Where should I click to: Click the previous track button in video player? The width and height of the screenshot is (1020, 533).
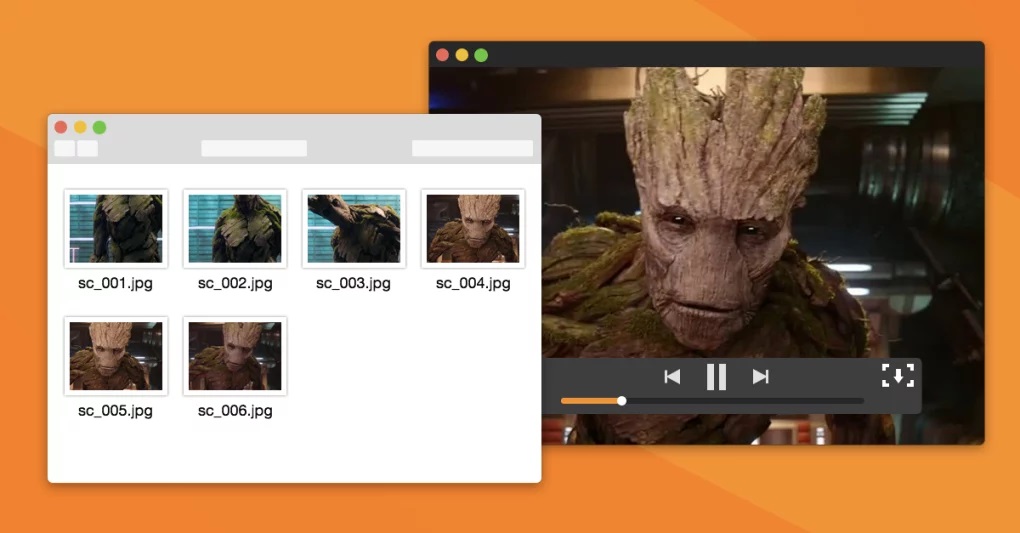(672, 377)
